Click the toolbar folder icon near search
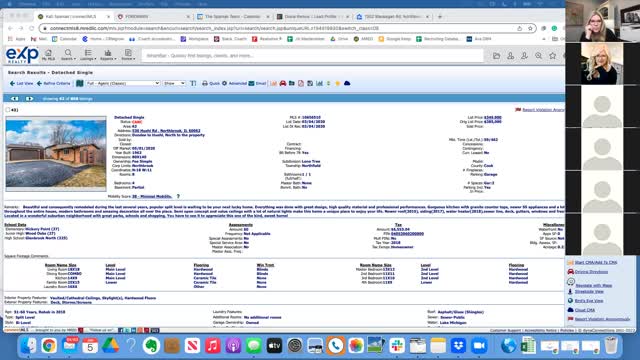Image resolution: width=640 pixels, height=360 pixels. pos(496,56)
